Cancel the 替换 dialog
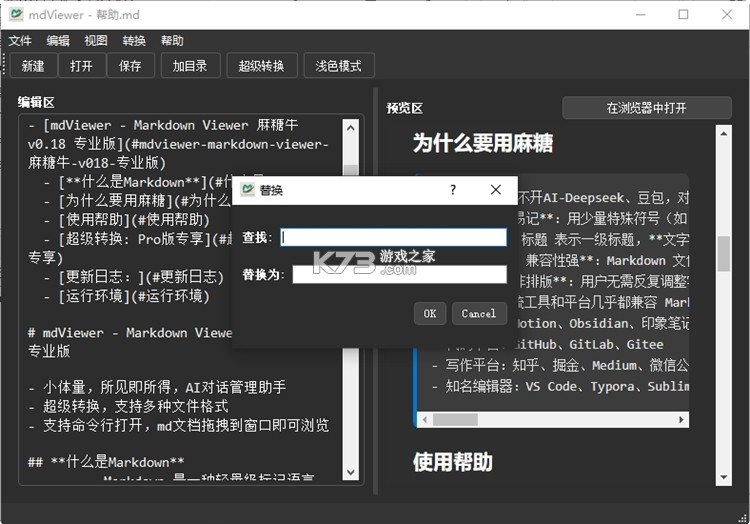The image size is (750, 524). click(x=479, y=314)
